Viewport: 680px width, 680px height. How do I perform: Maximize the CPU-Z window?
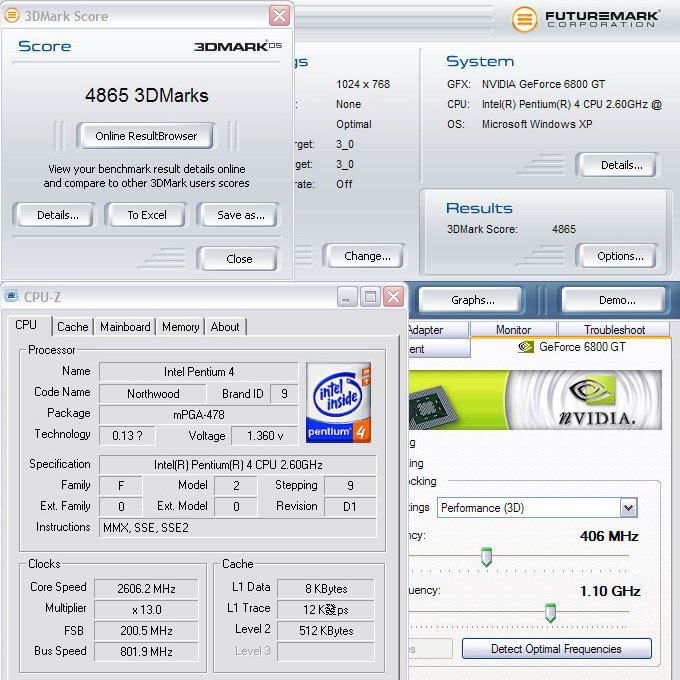370,297
